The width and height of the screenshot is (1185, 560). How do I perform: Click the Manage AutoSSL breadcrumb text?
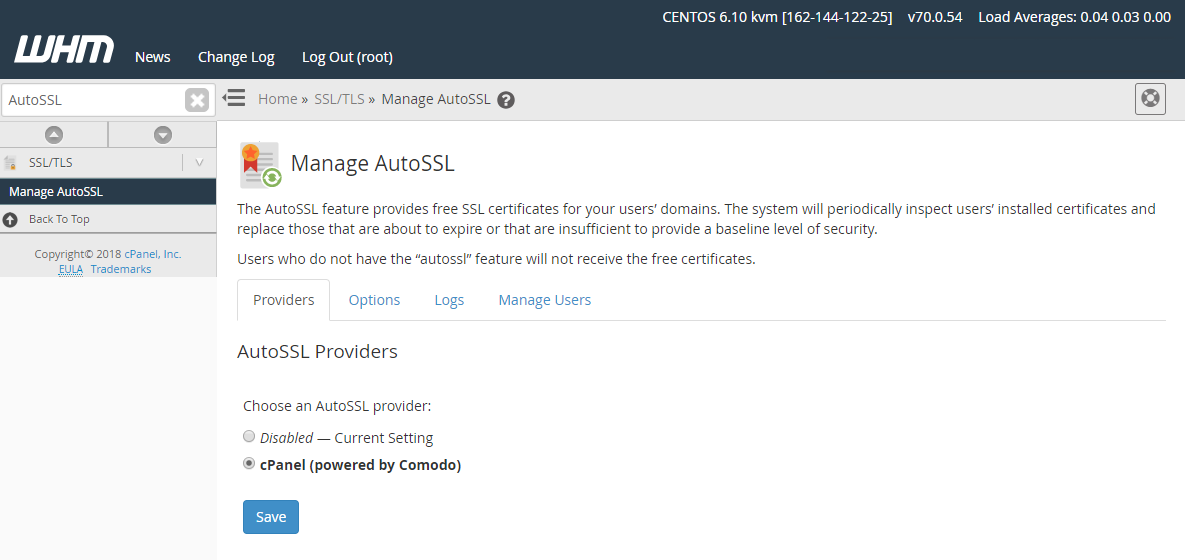436,99
